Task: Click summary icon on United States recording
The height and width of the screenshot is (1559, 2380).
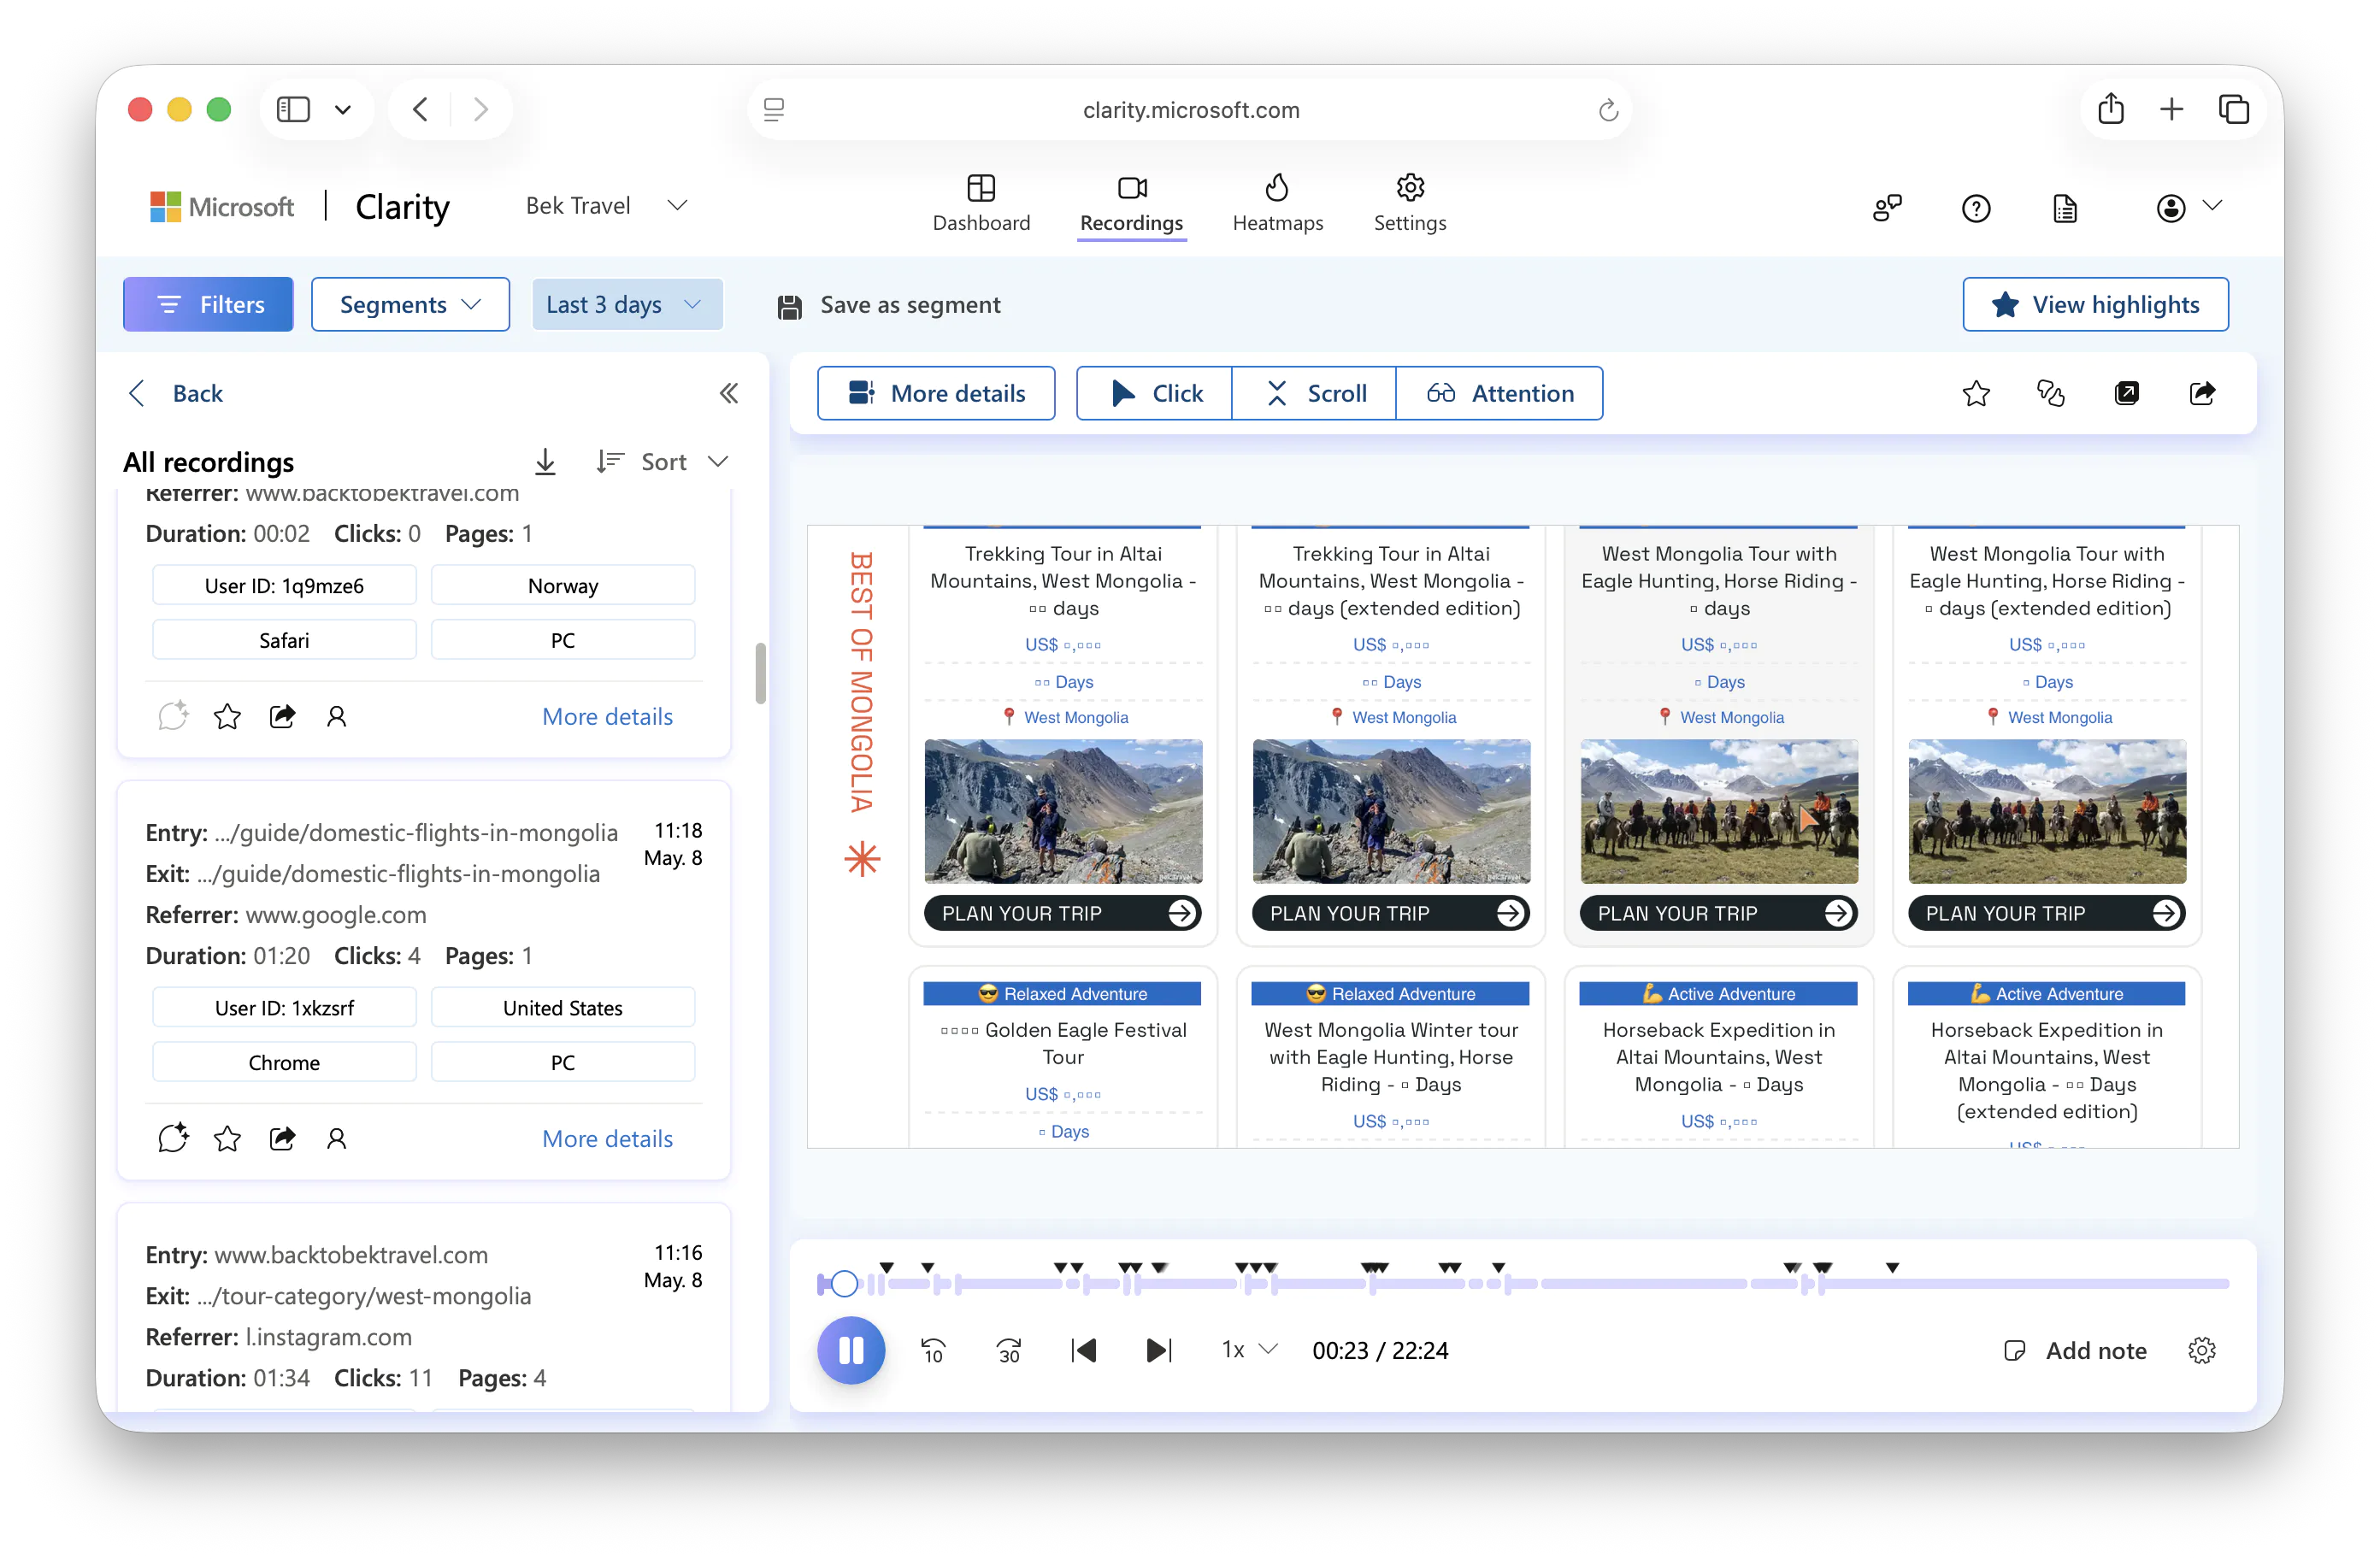Action: pyautogui.click(x=173, y=1138)
